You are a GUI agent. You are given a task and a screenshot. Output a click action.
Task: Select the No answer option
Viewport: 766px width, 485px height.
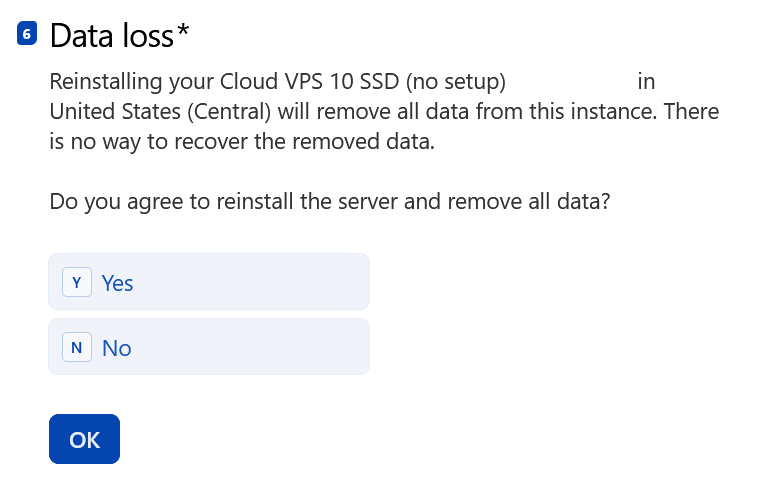pyautogui.click(x=209, y=347)
